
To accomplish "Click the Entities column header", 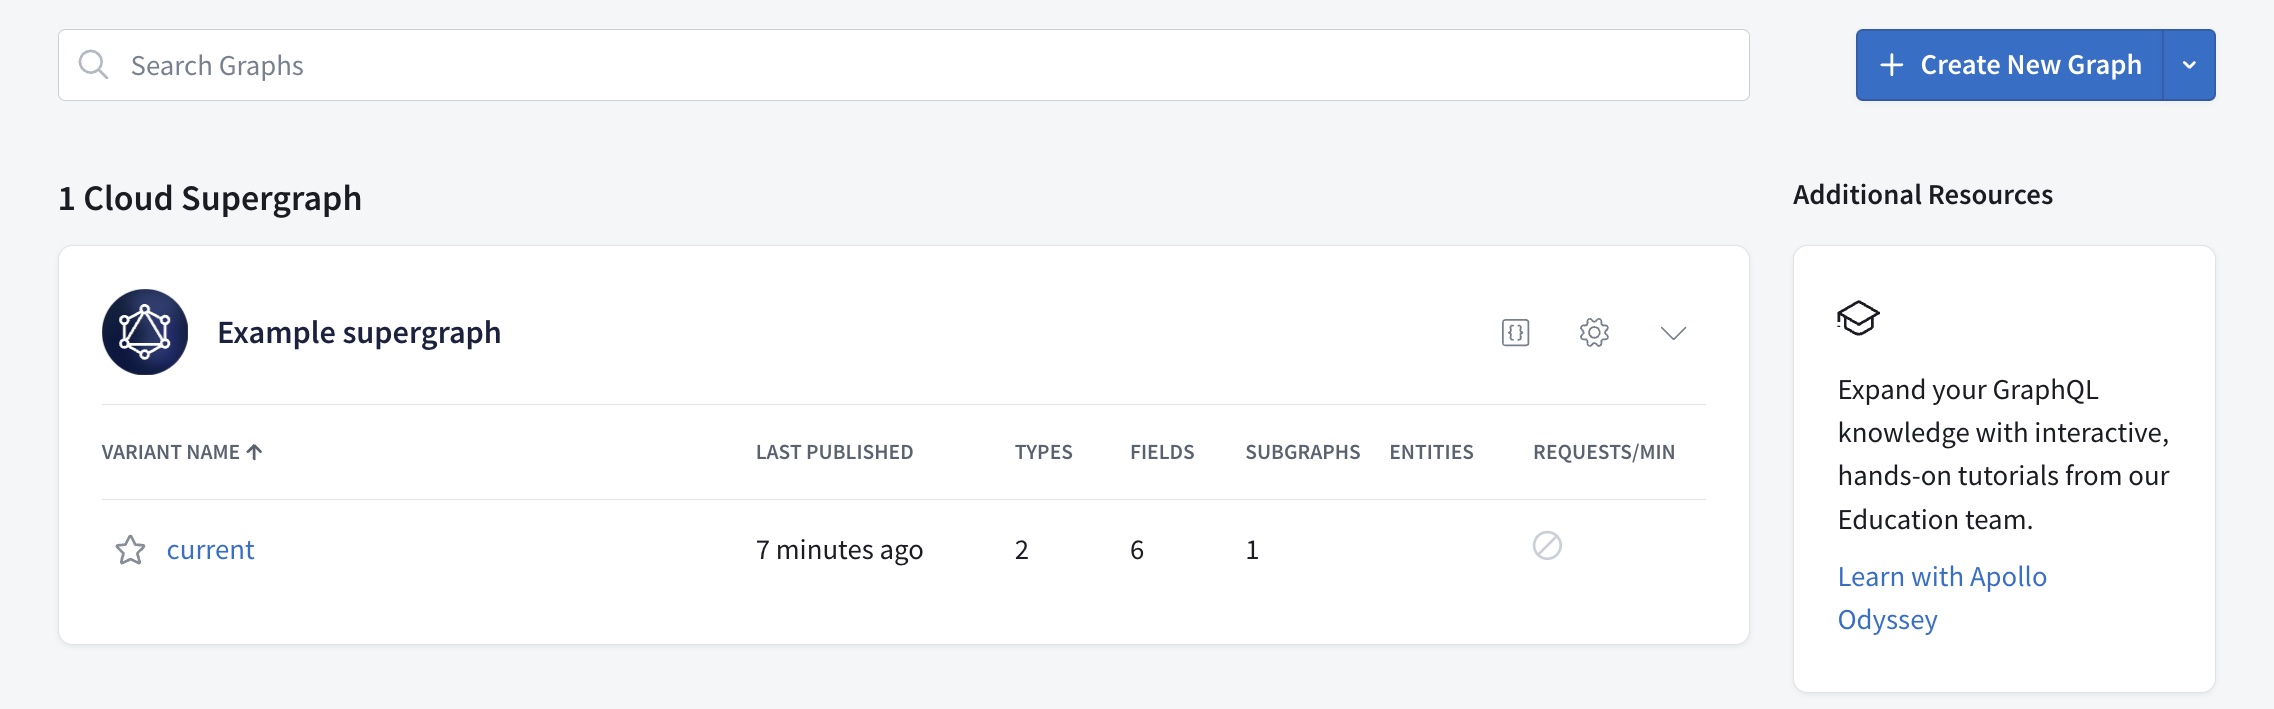I will coord(1431,452).
